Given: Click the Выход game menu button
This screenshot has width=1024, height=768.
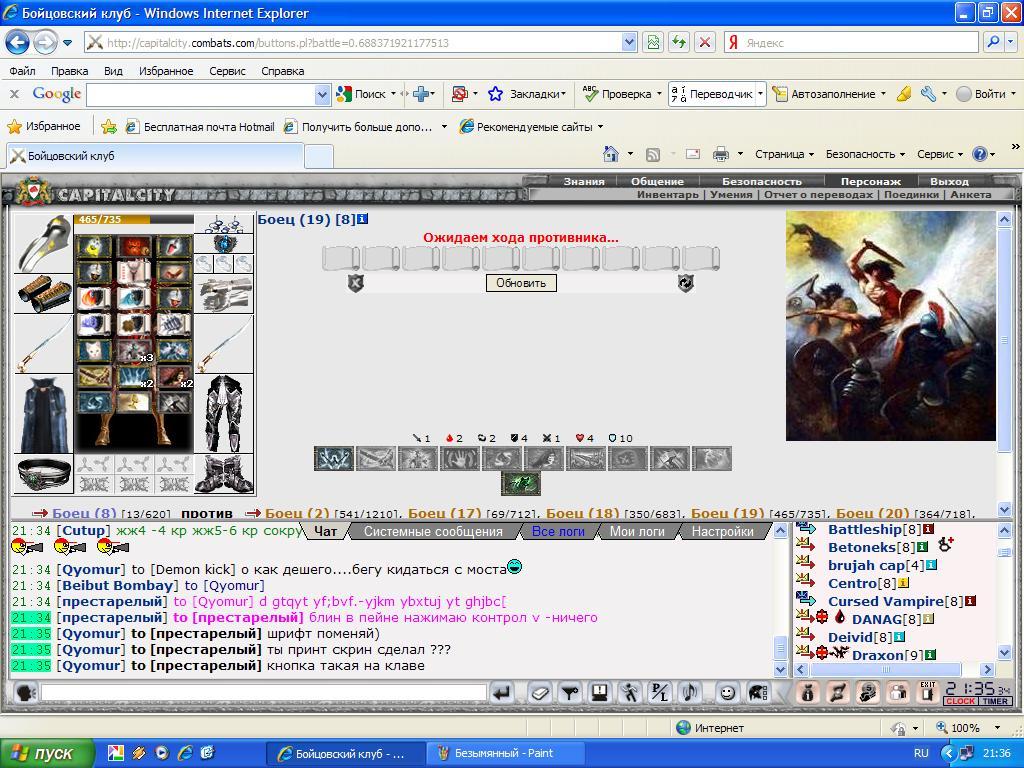Looking at the screenshot, I should click(x=950, y=181).
